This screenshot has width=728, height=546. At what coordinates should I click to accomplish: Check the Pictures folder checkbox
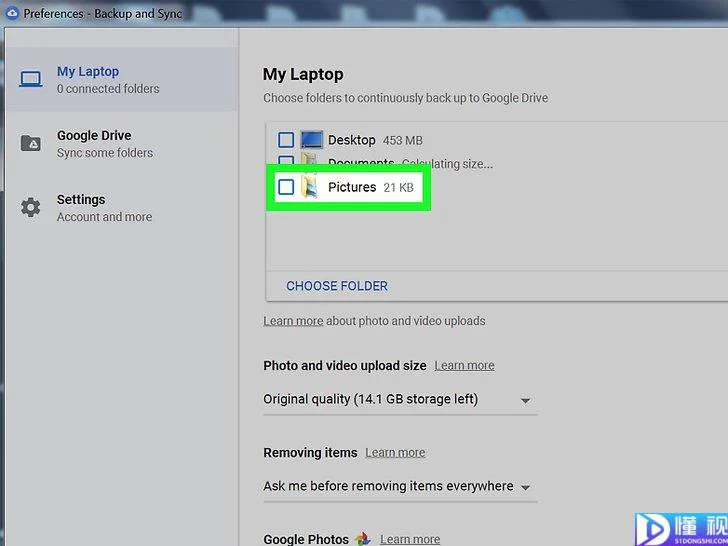tap(286, 187)
